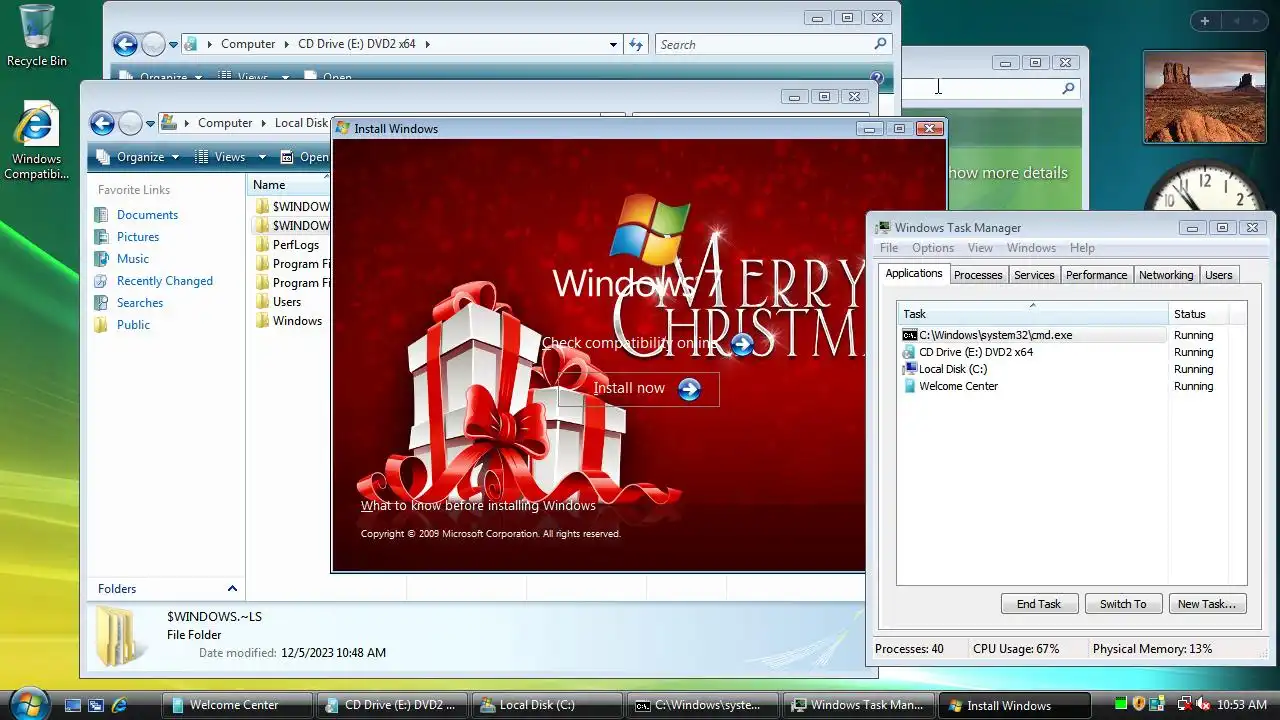This screenshot has height=720, width=1280.
Task: Open the Windows menu in Task Manager
Action: click(x=1031, y=248)
